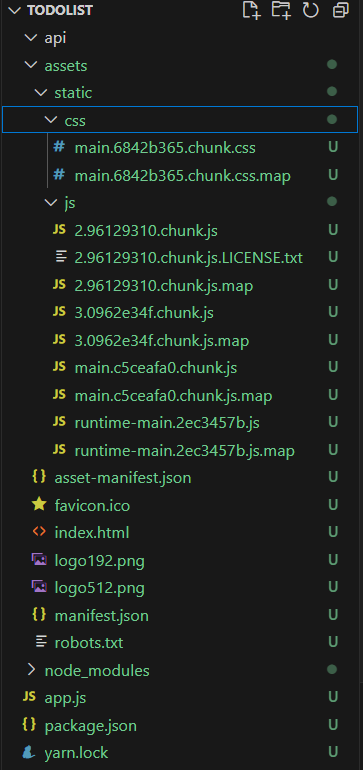This screenshot has width=363, height=770.
Task: Click CSS icon of main.6842b365.chunk.css.map
Action: pos(59,174)
